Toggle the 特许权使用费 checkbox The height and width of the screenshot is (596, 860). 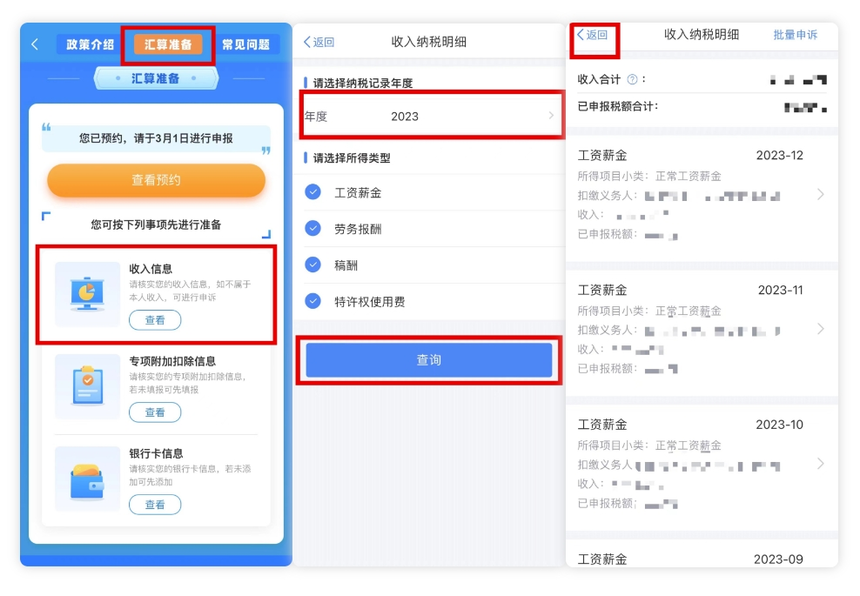point(313,302)
